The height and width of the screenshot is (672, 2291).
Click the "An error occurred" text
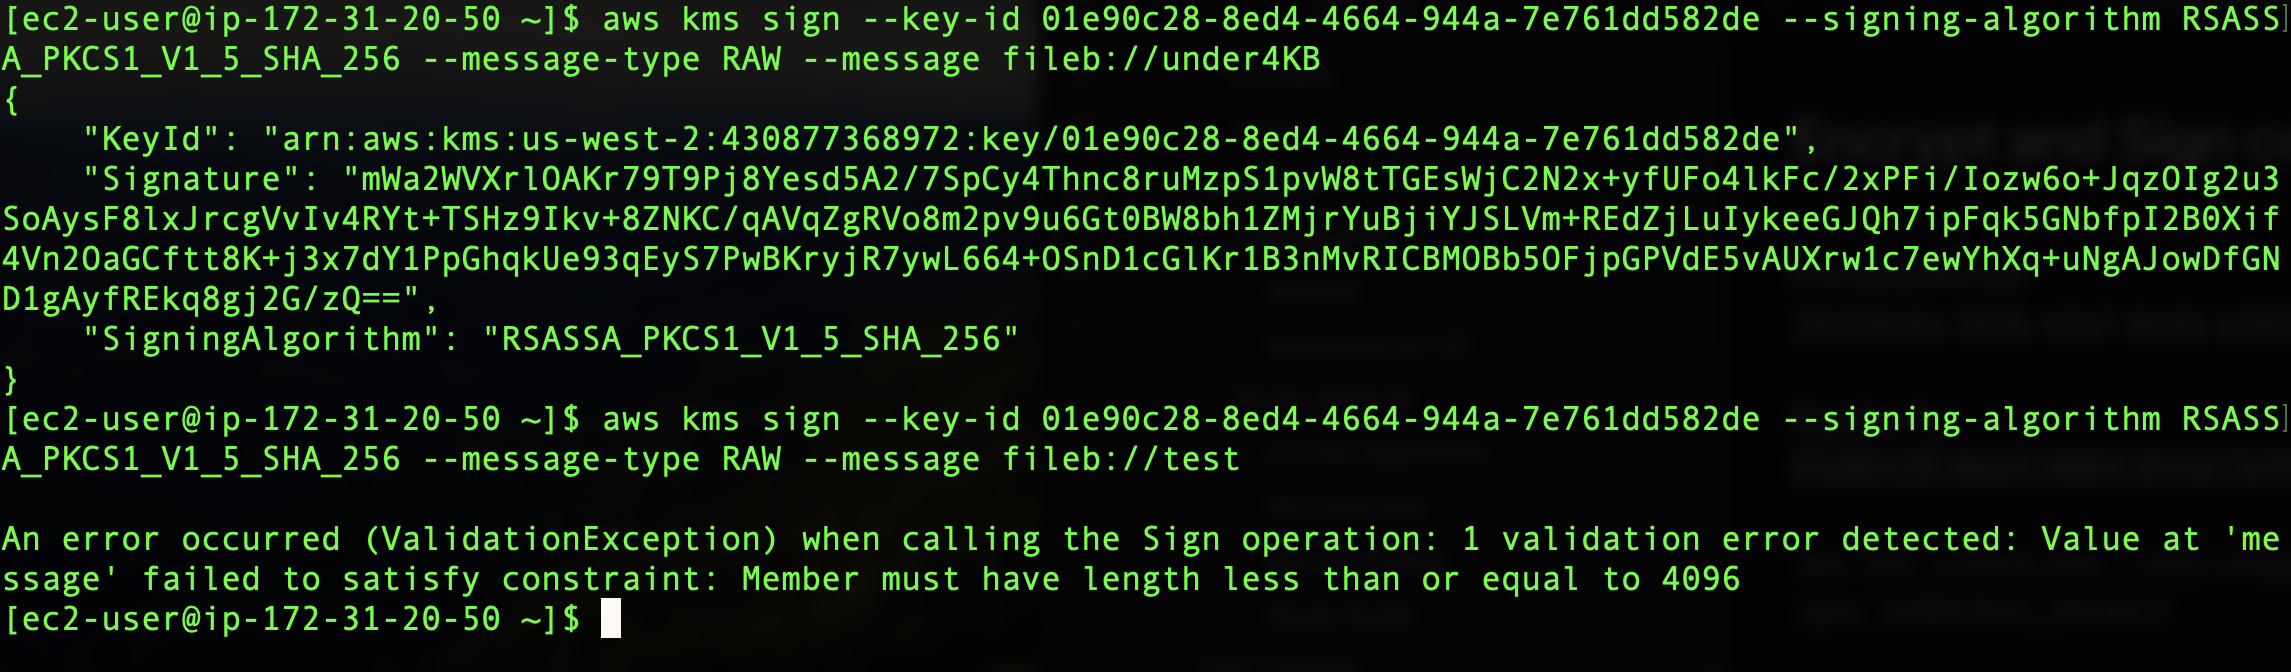[171, 539]
